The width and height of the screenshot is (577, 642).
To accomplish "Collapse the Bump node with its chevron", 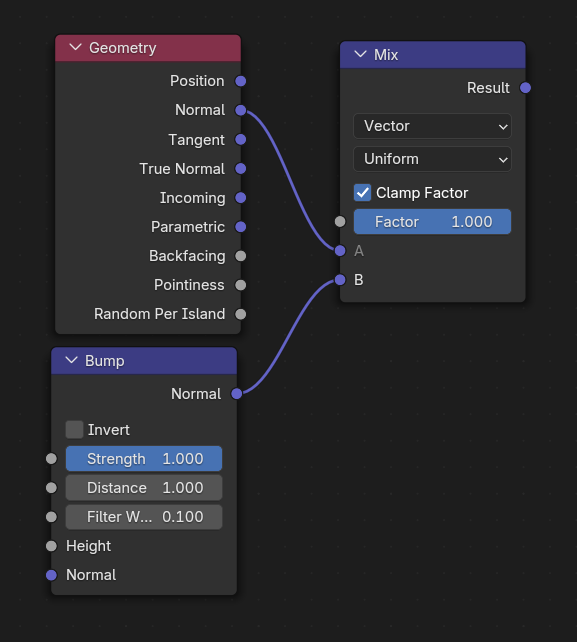I will pyautogui.click(x=71, y=360).
